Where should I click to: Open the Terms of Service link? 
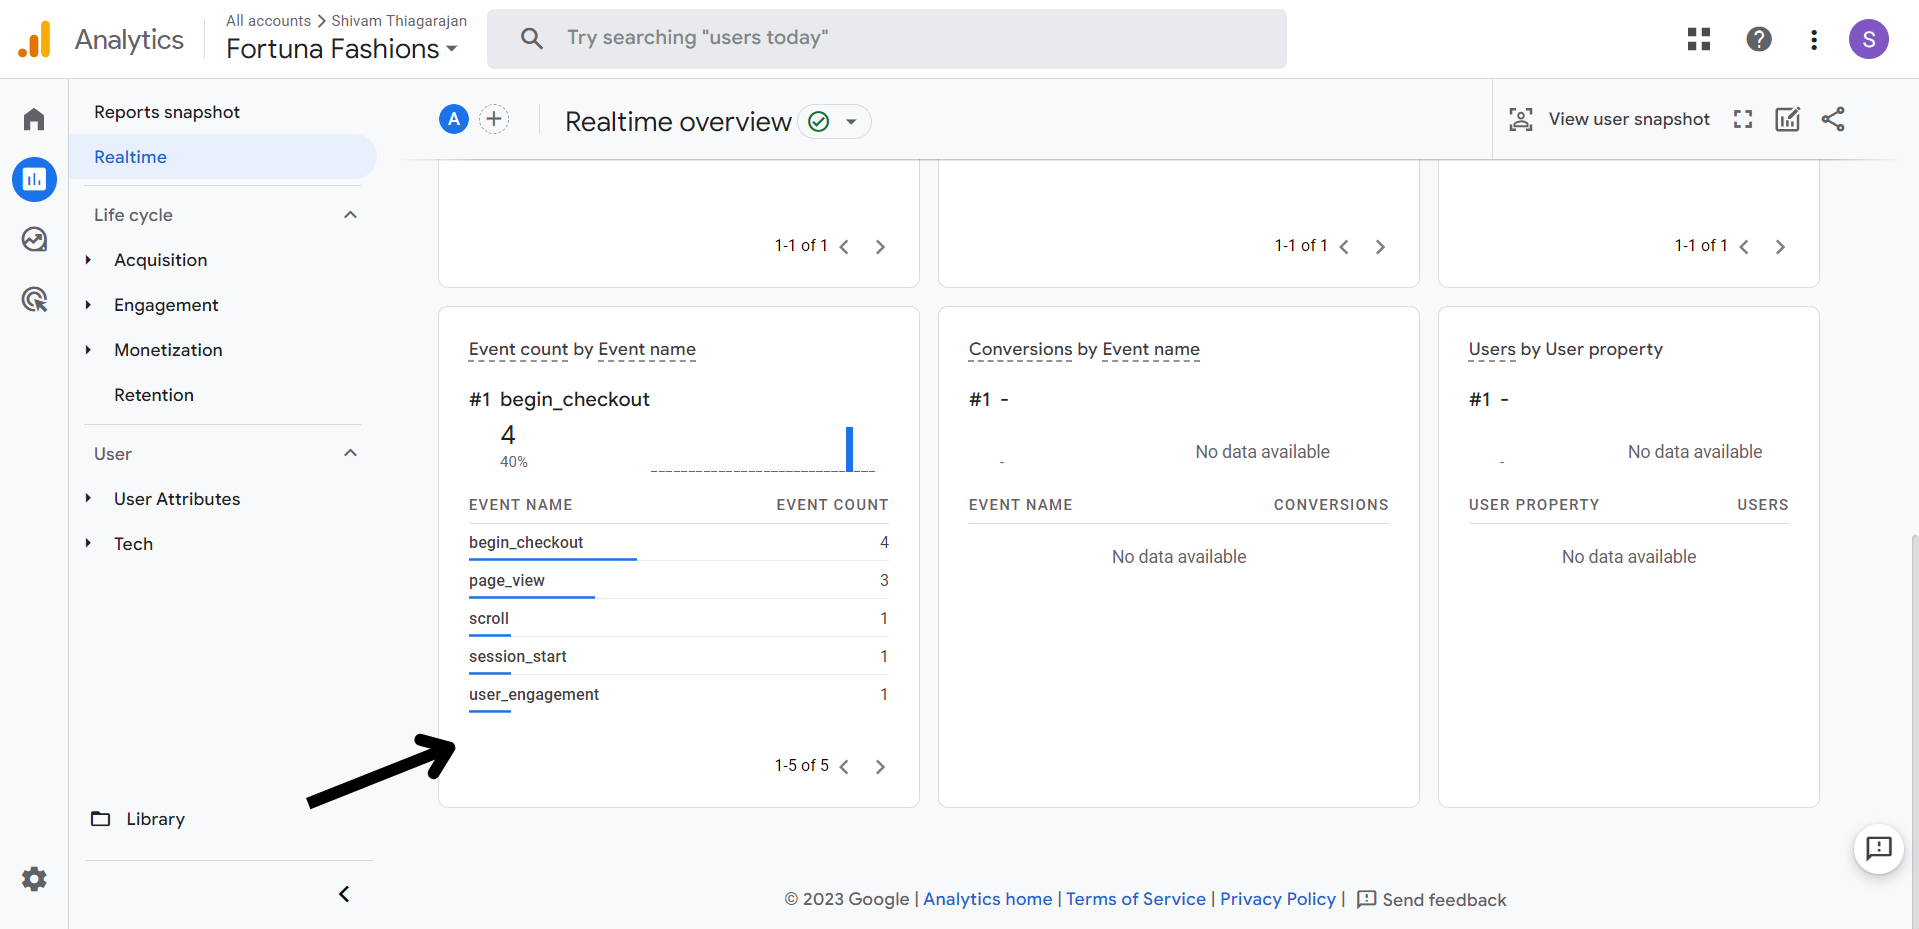point(1135,899)
